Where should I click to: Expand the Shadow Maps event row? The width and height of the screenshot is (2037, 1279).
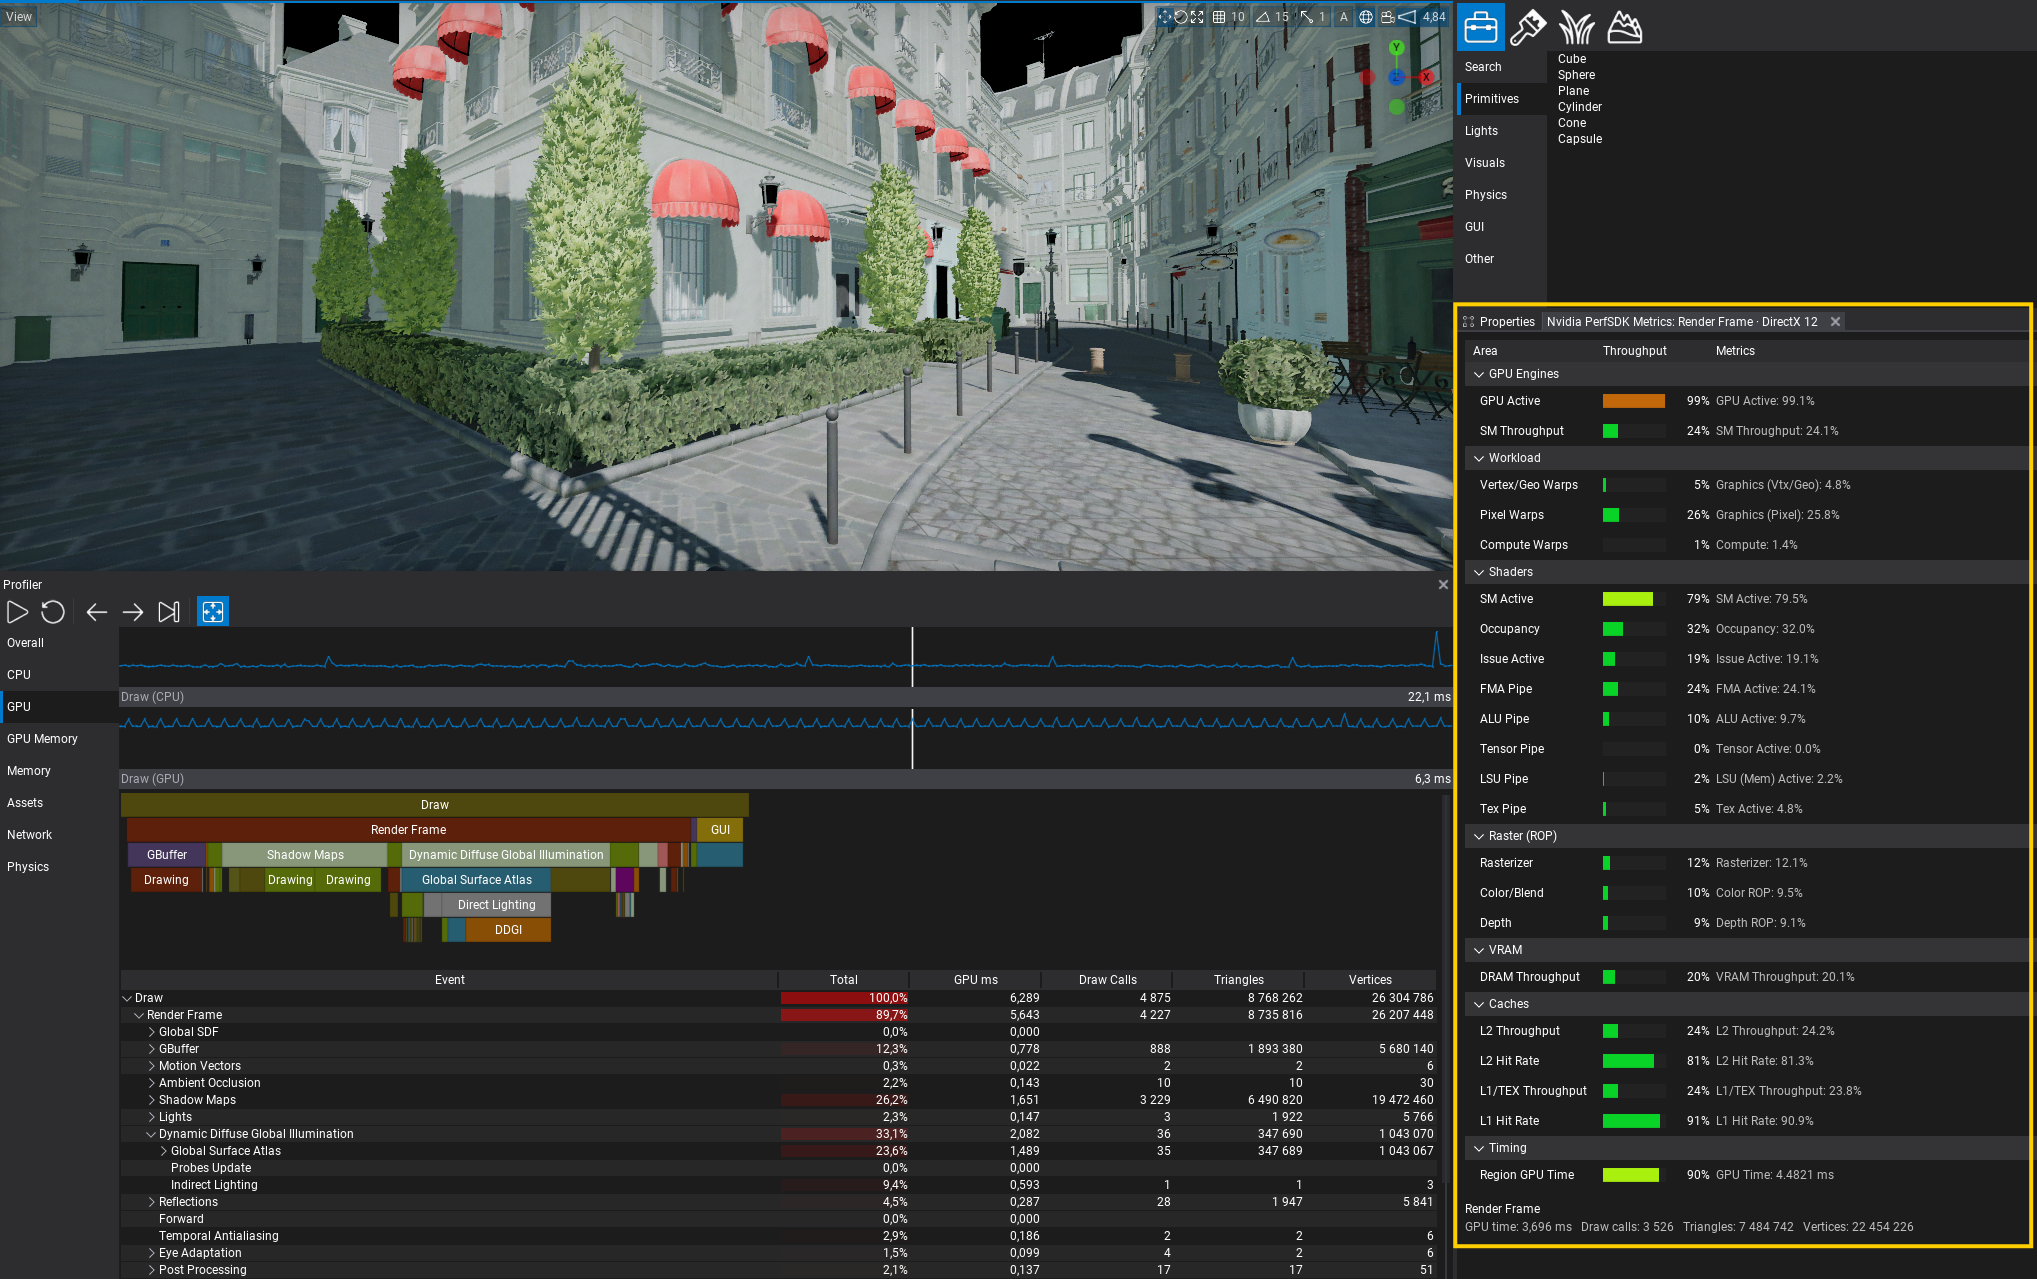[x=151, y=1100]
